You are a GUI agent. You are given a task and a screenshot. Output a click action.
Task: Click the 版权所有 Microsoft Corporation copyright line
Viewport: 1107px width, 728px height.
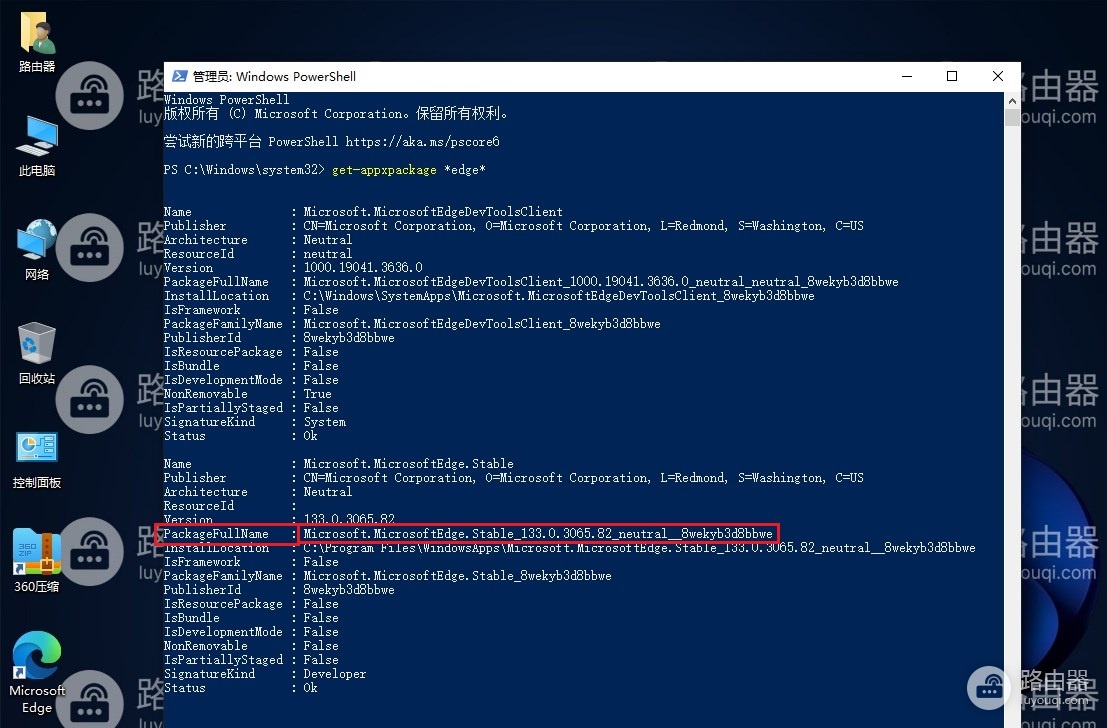click(x=336, y=114)
